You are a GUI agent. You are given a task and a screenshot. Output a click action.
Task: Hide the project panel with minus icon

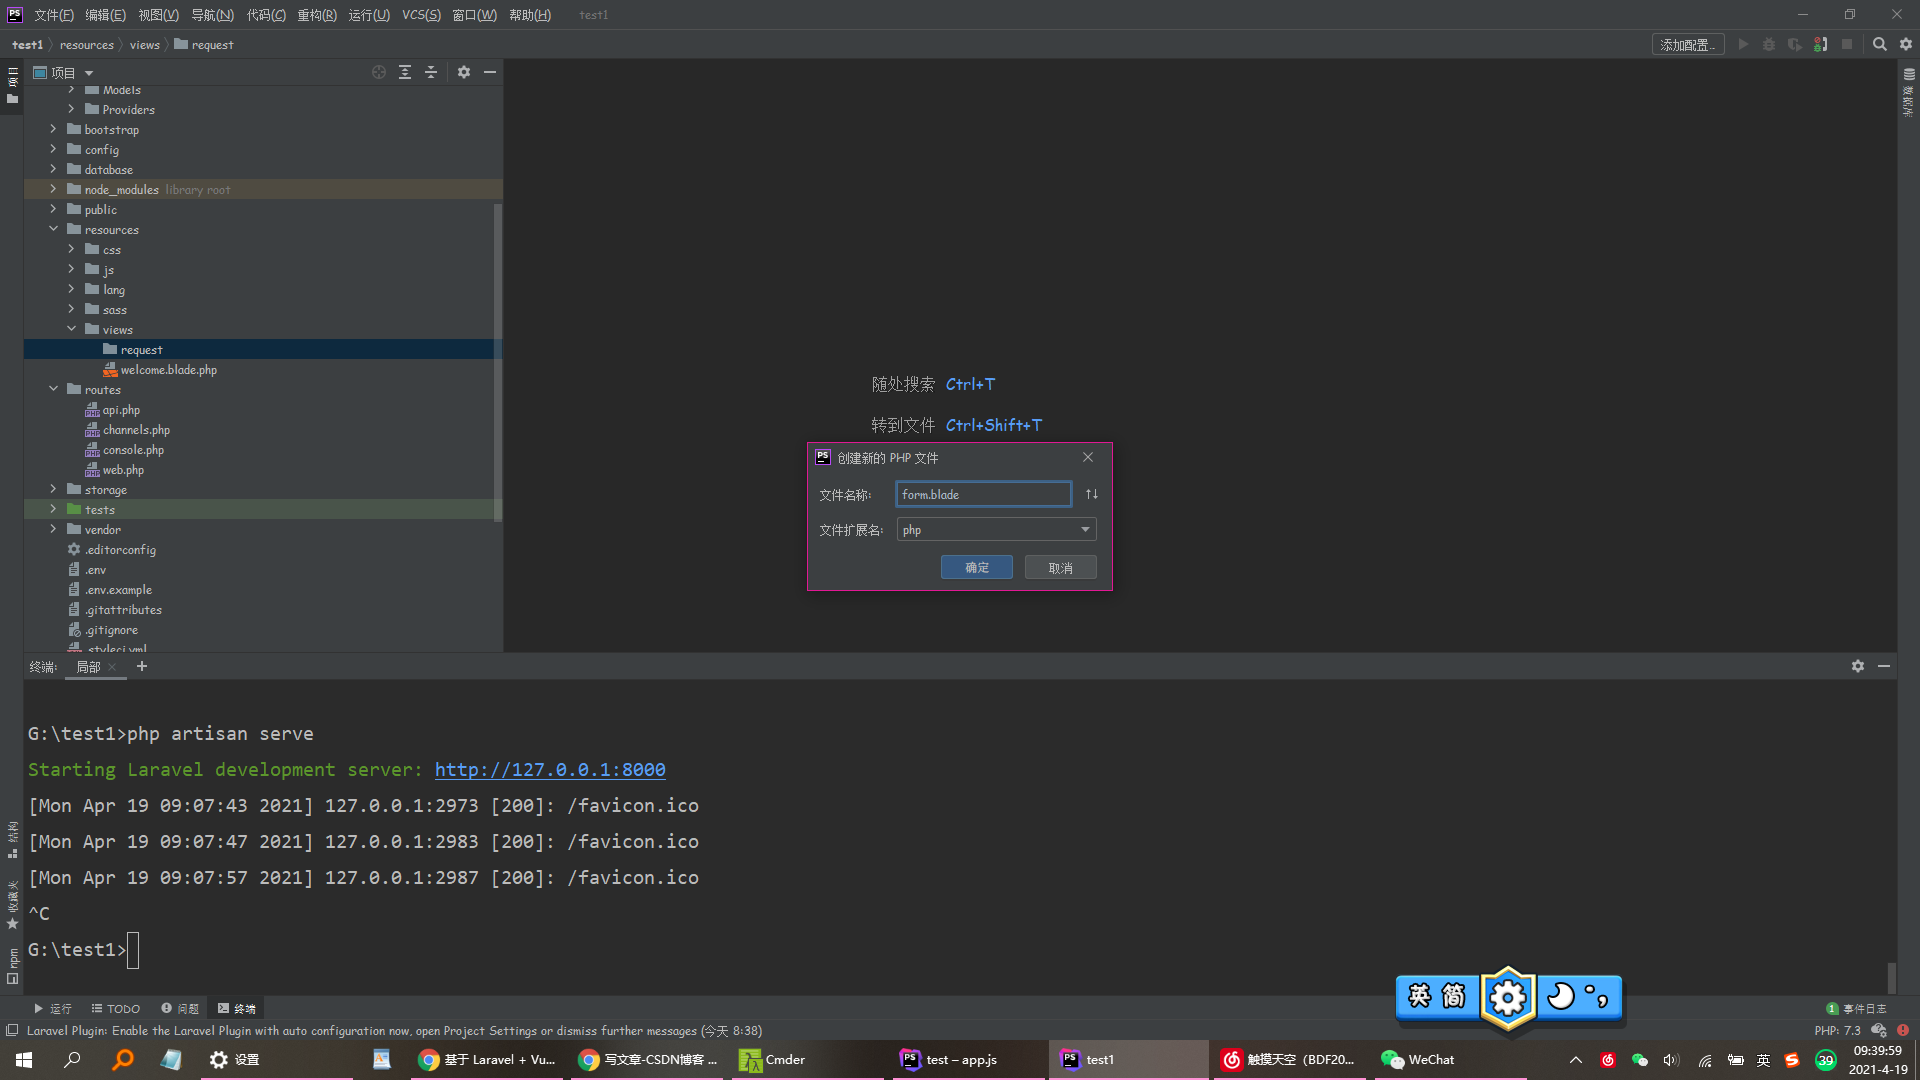coord(490,72)
